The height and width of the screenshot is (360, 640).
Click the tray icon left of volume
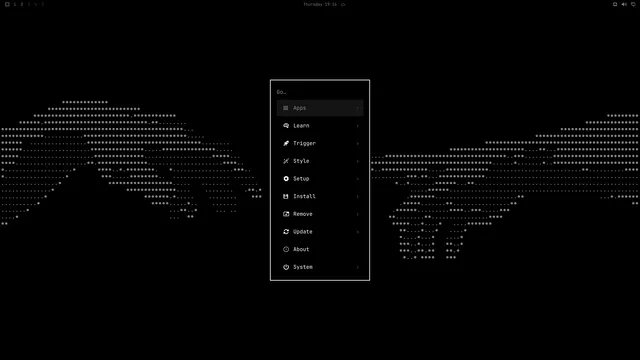click(x=615, y=4)
